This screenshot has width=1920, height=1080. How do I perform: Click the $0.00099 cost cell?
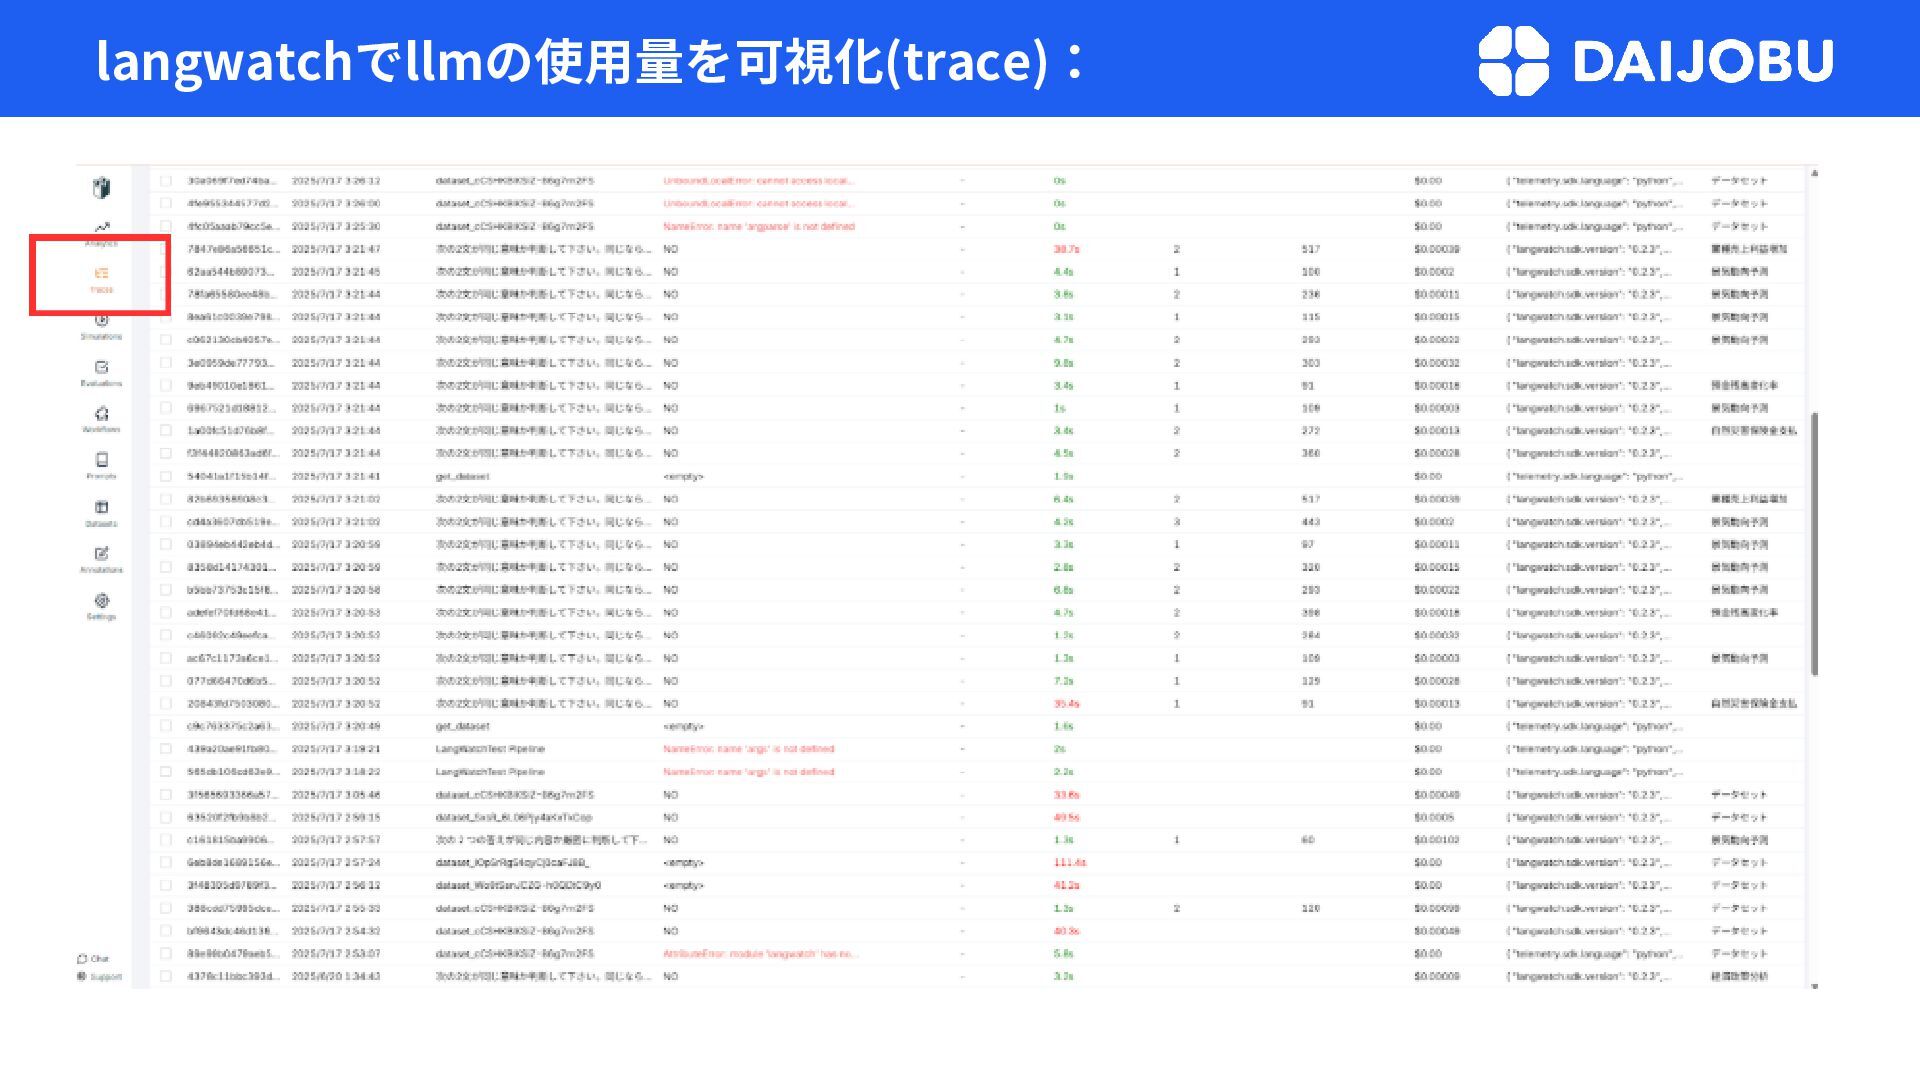[1437, 908]
